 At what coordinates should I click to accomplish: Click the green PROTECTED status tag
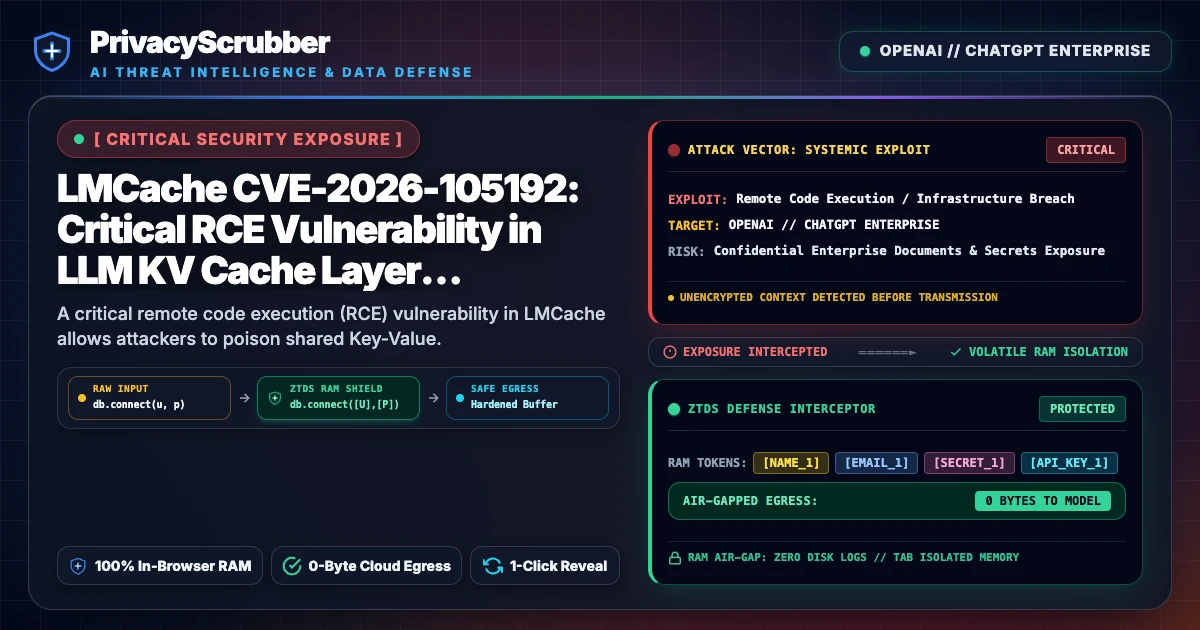[x=1082, y=409]
